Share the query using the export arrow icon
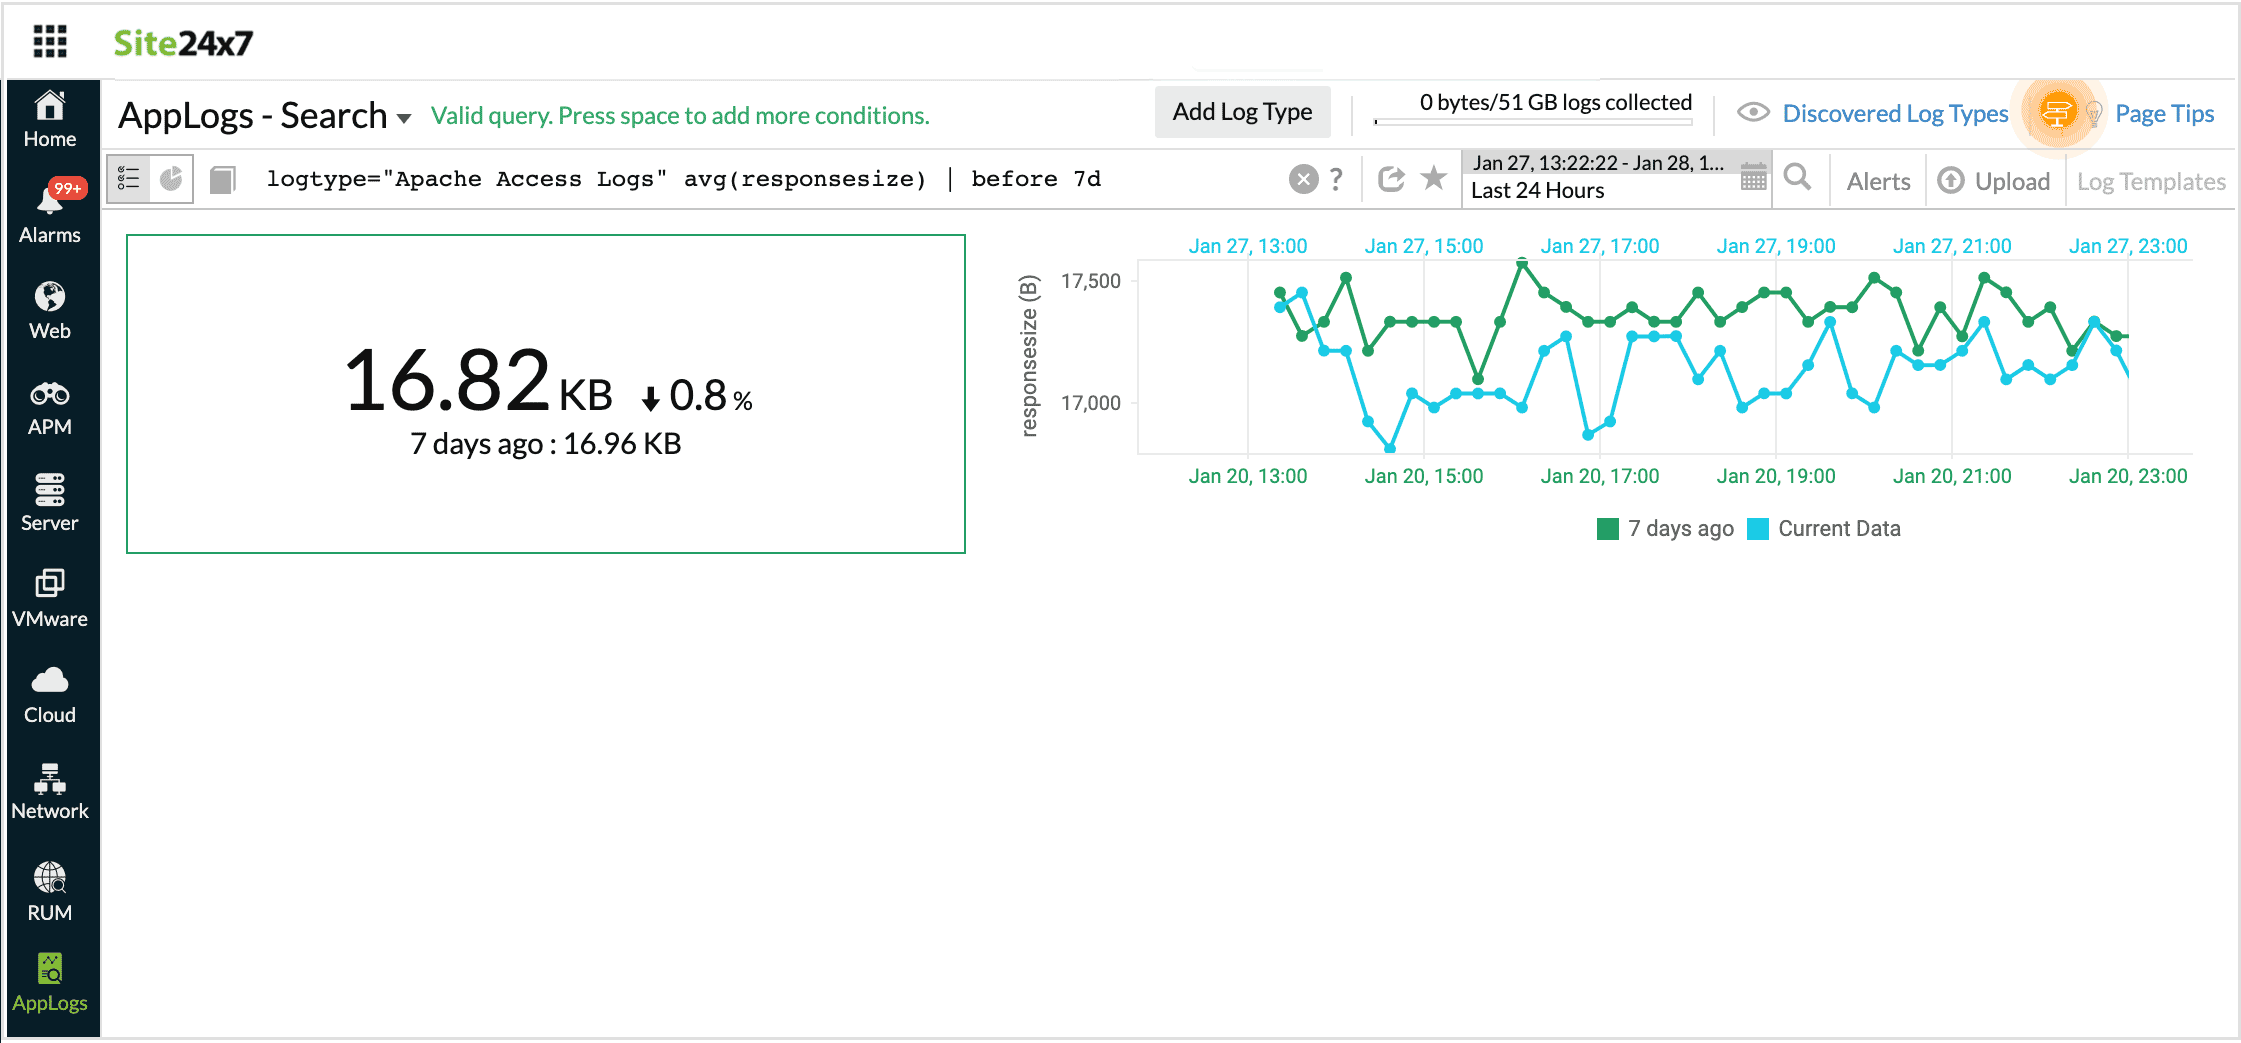The width and height of the screenshot is (2241, 1043). 1391,179
